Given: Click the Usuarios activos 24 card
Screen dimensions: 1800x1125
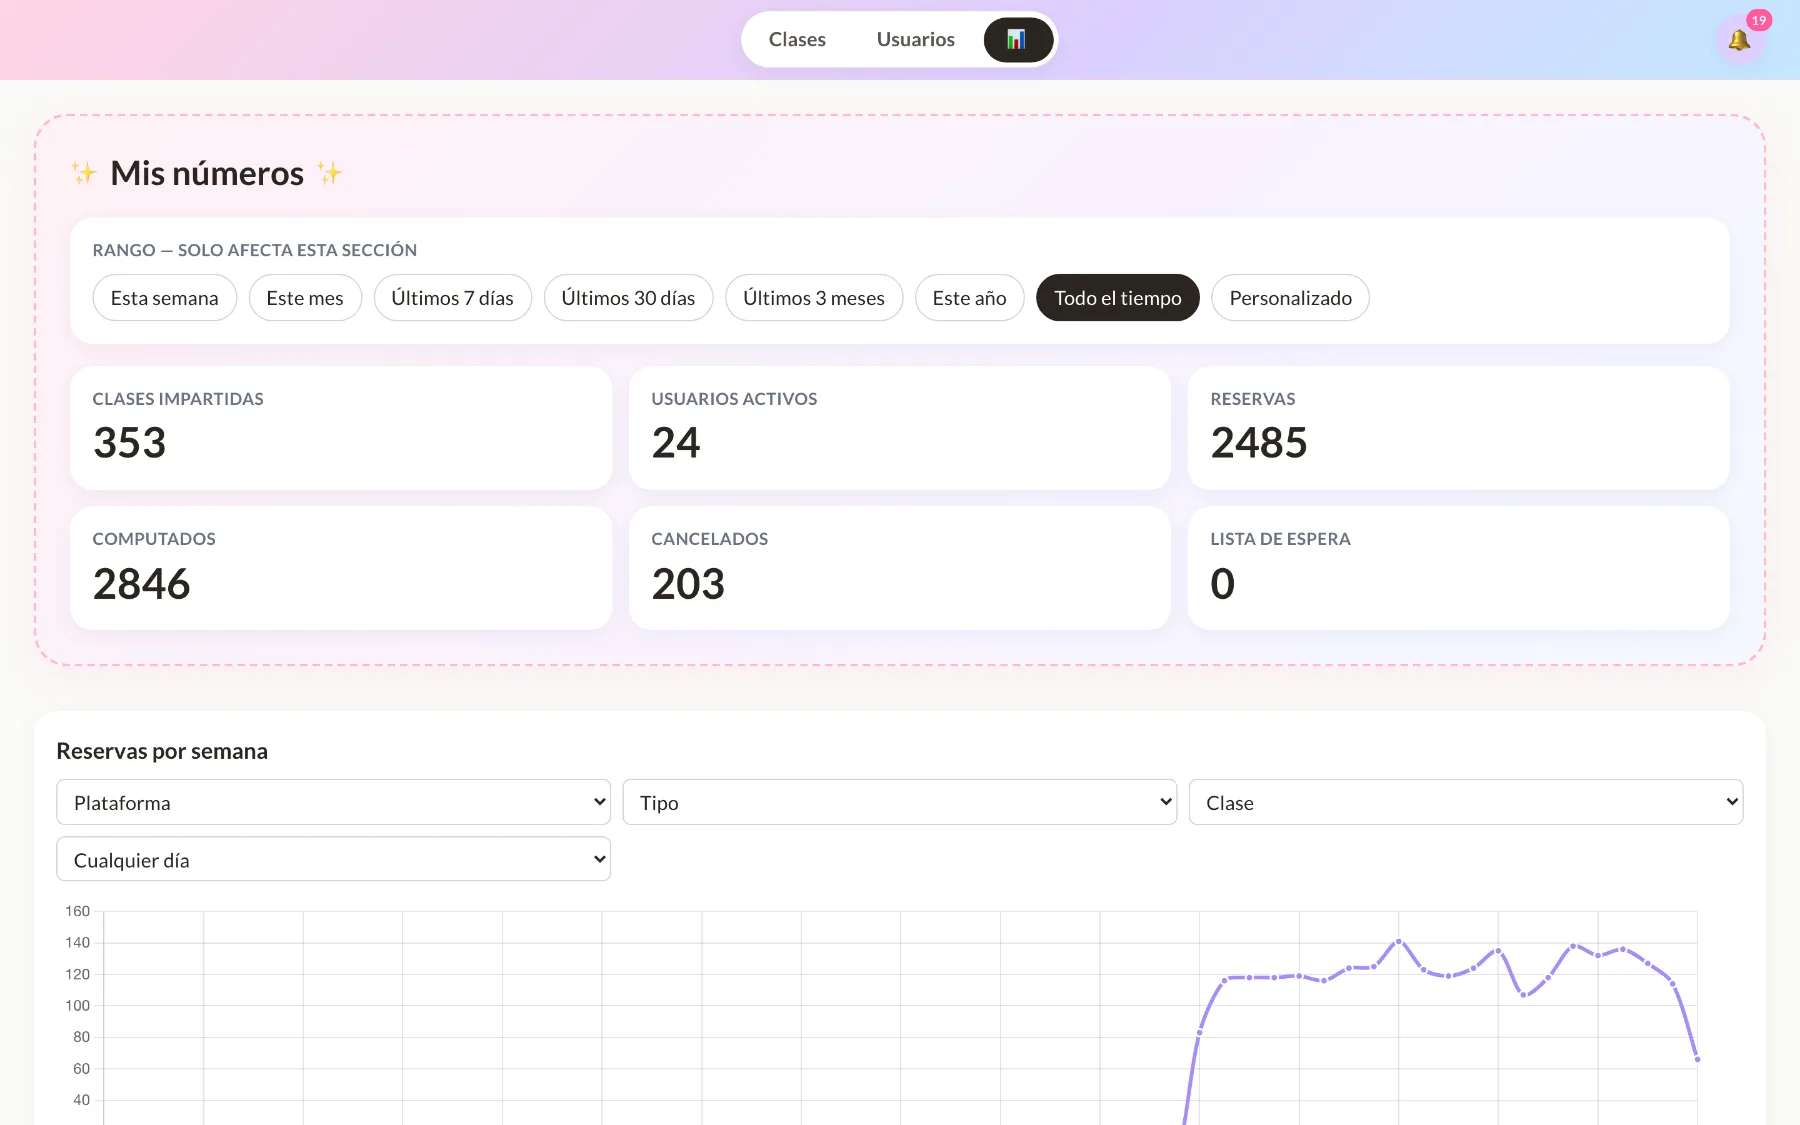Looking at the screenshot, I should click(900, 428).
